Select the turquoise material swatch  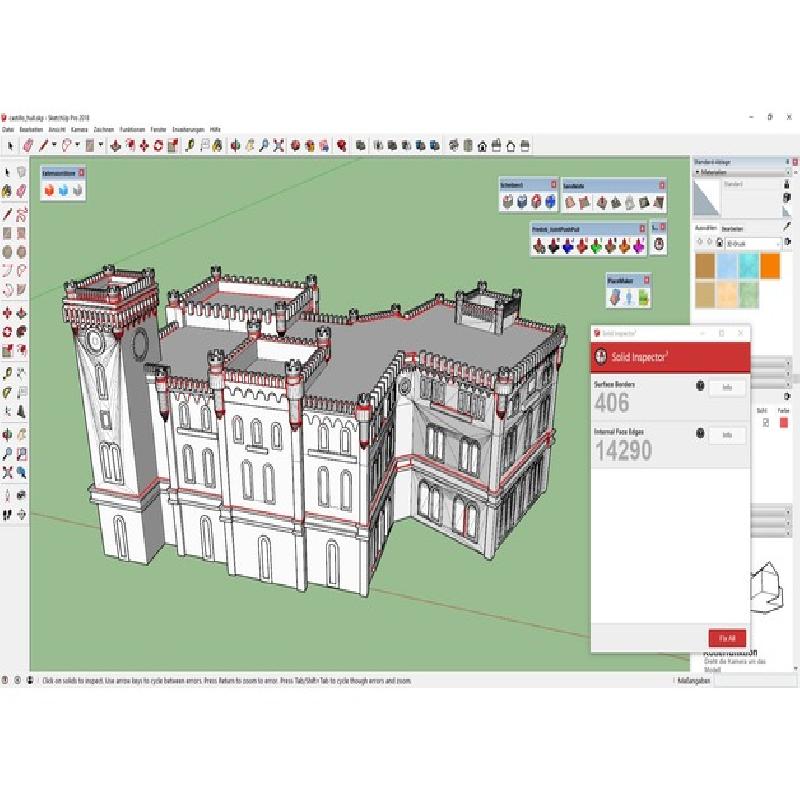click(748, 266)
